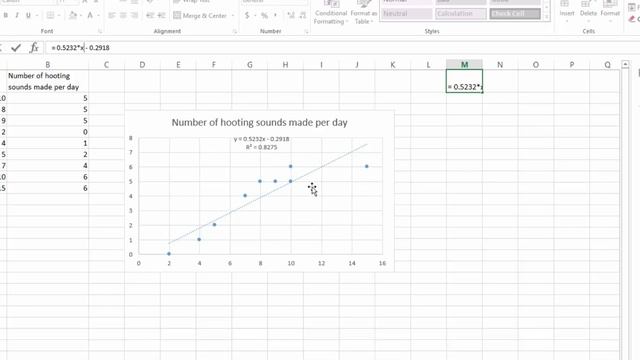
Task: Open the Borders dropdown arrow
Action: pyautogui.click(x=59, y=16)
